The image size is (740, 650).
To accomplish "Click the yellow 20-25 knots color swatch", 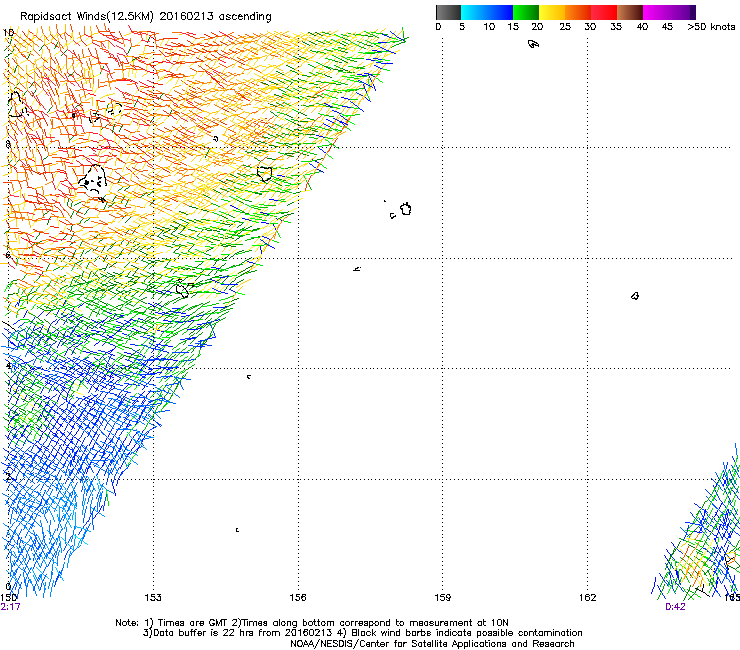I will 552,12.
